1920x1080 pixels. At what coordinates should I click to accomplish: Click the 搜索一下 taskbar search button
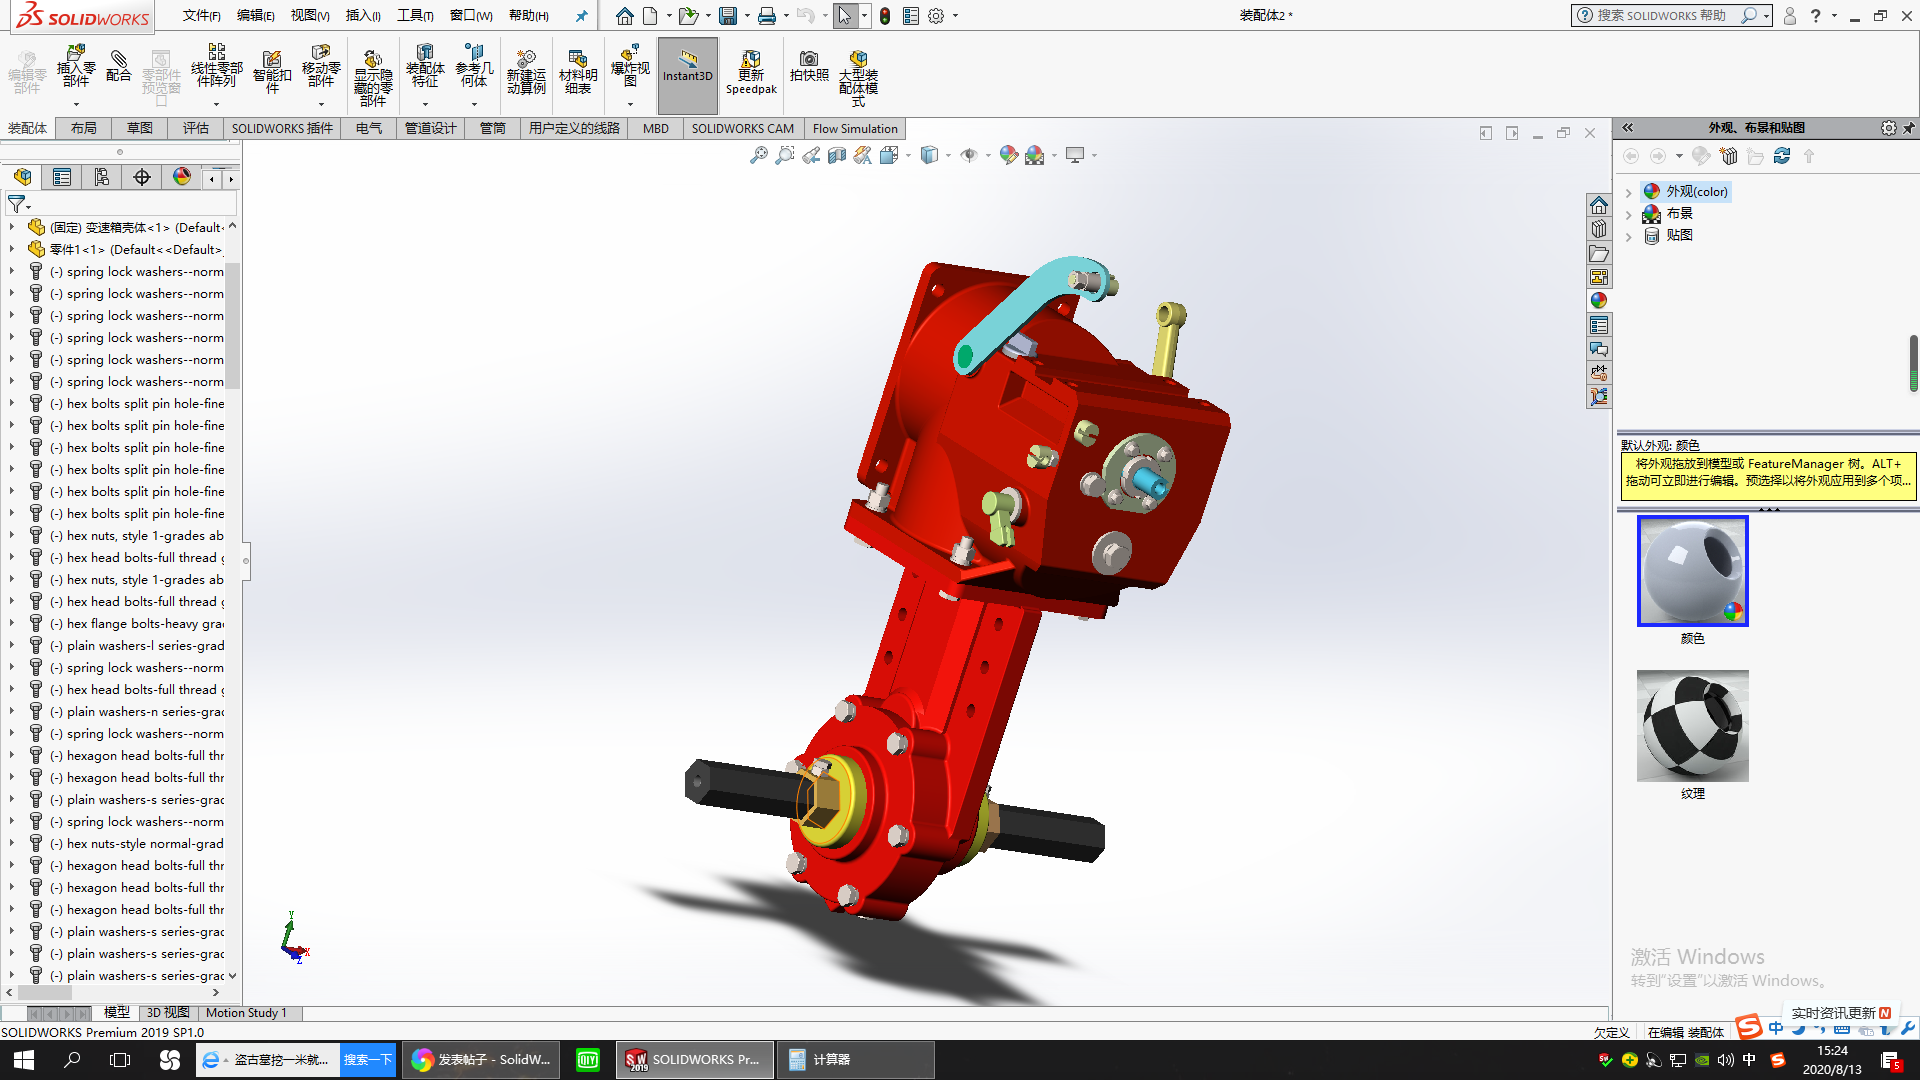[368, 1060]
